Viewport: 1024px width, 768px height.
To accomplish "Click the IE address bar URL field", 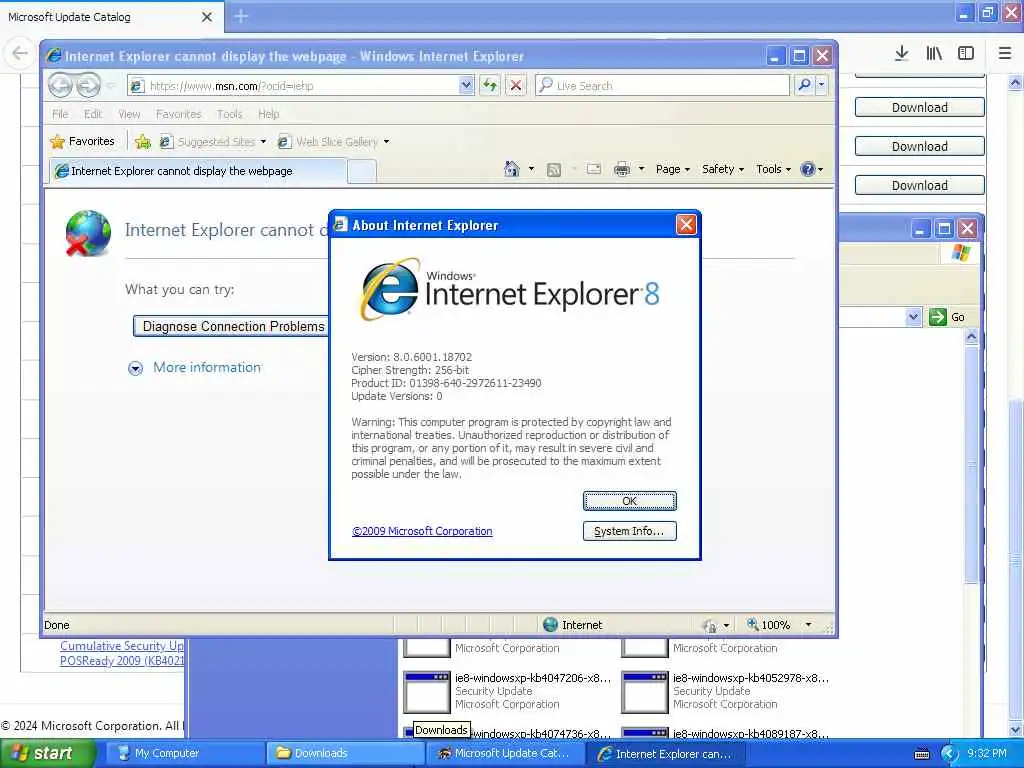I will coord(294,86).
